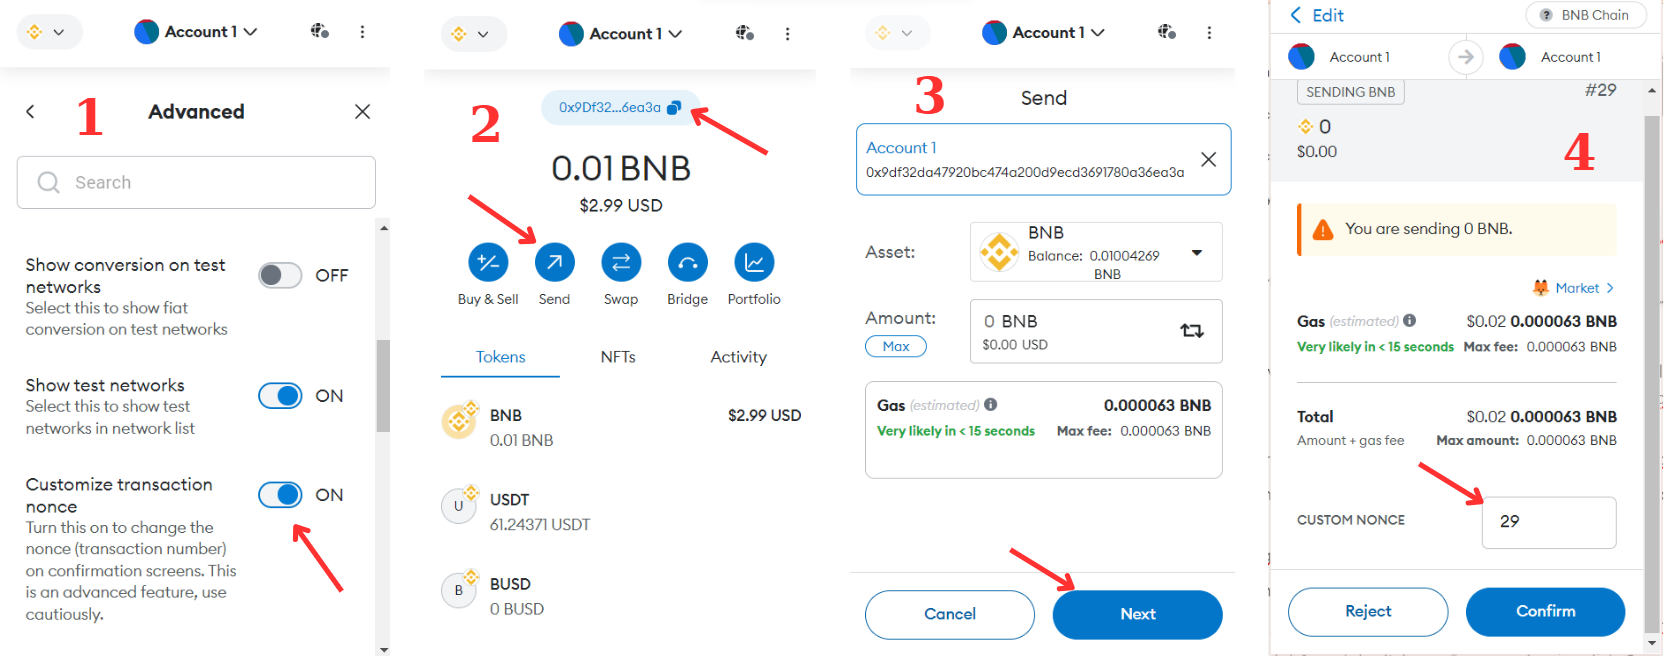Switch to the NFTs tab

618,357
